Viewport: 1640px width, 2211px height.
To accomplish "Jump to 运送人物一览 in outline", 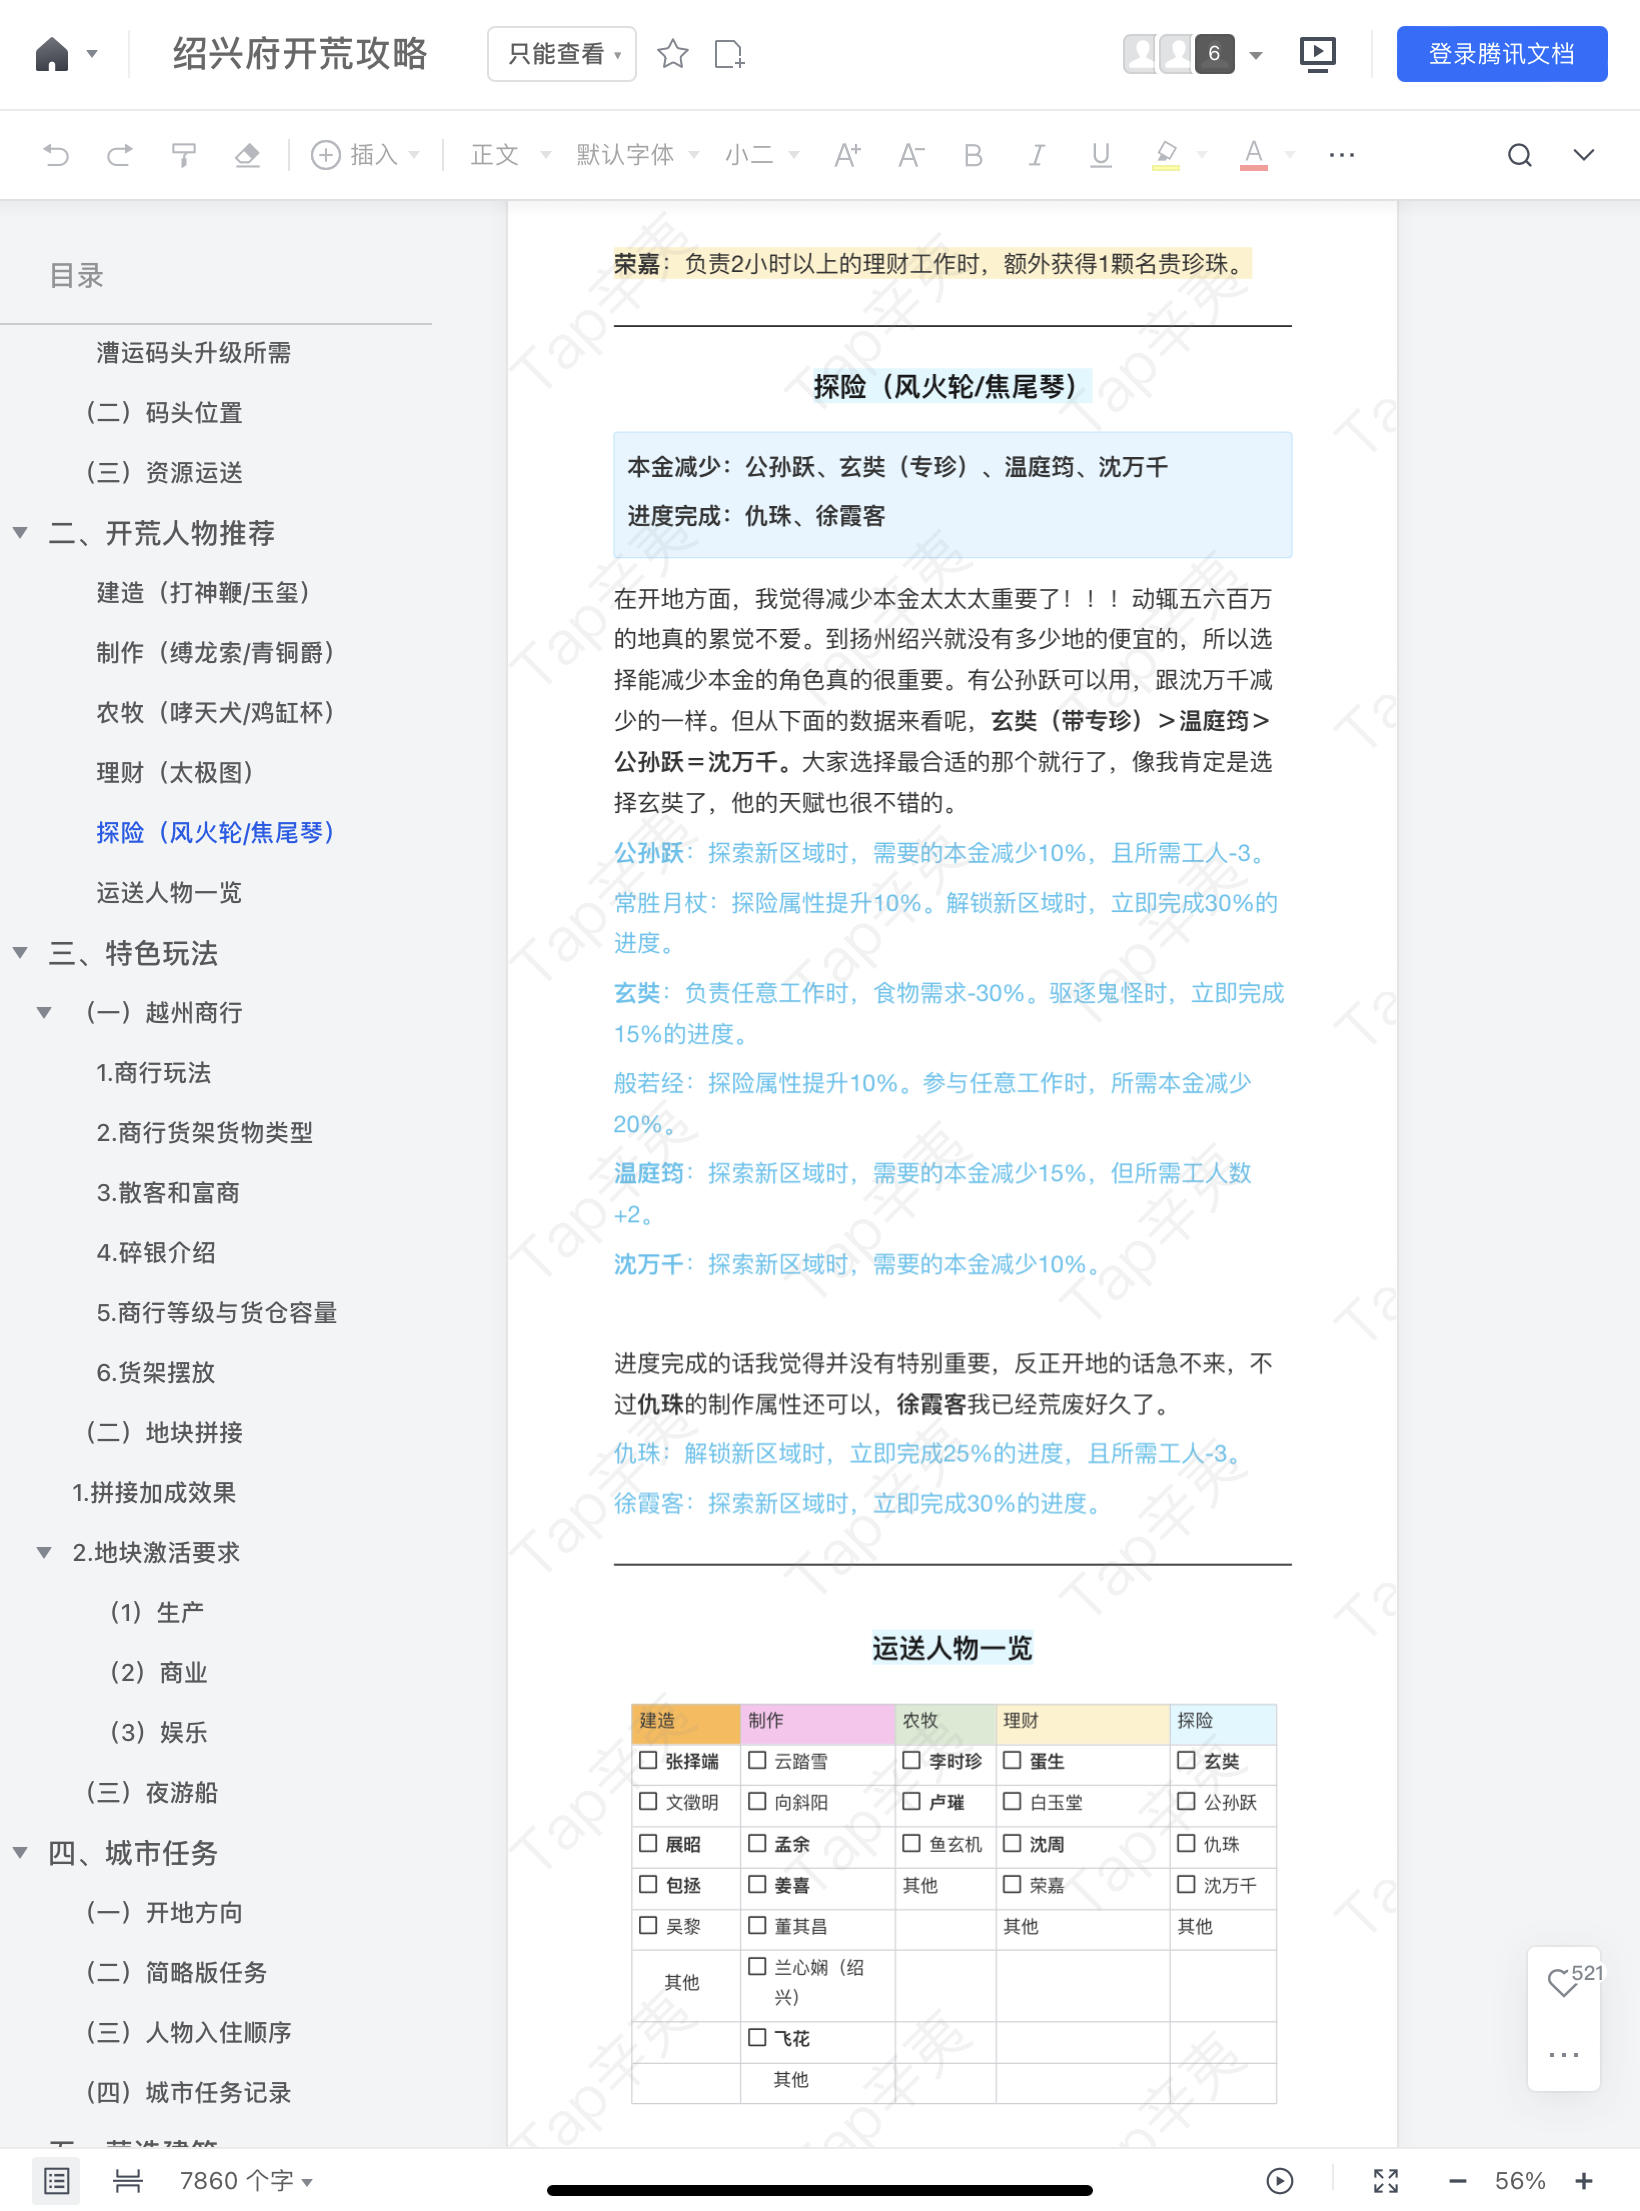I will coord(169,893).
